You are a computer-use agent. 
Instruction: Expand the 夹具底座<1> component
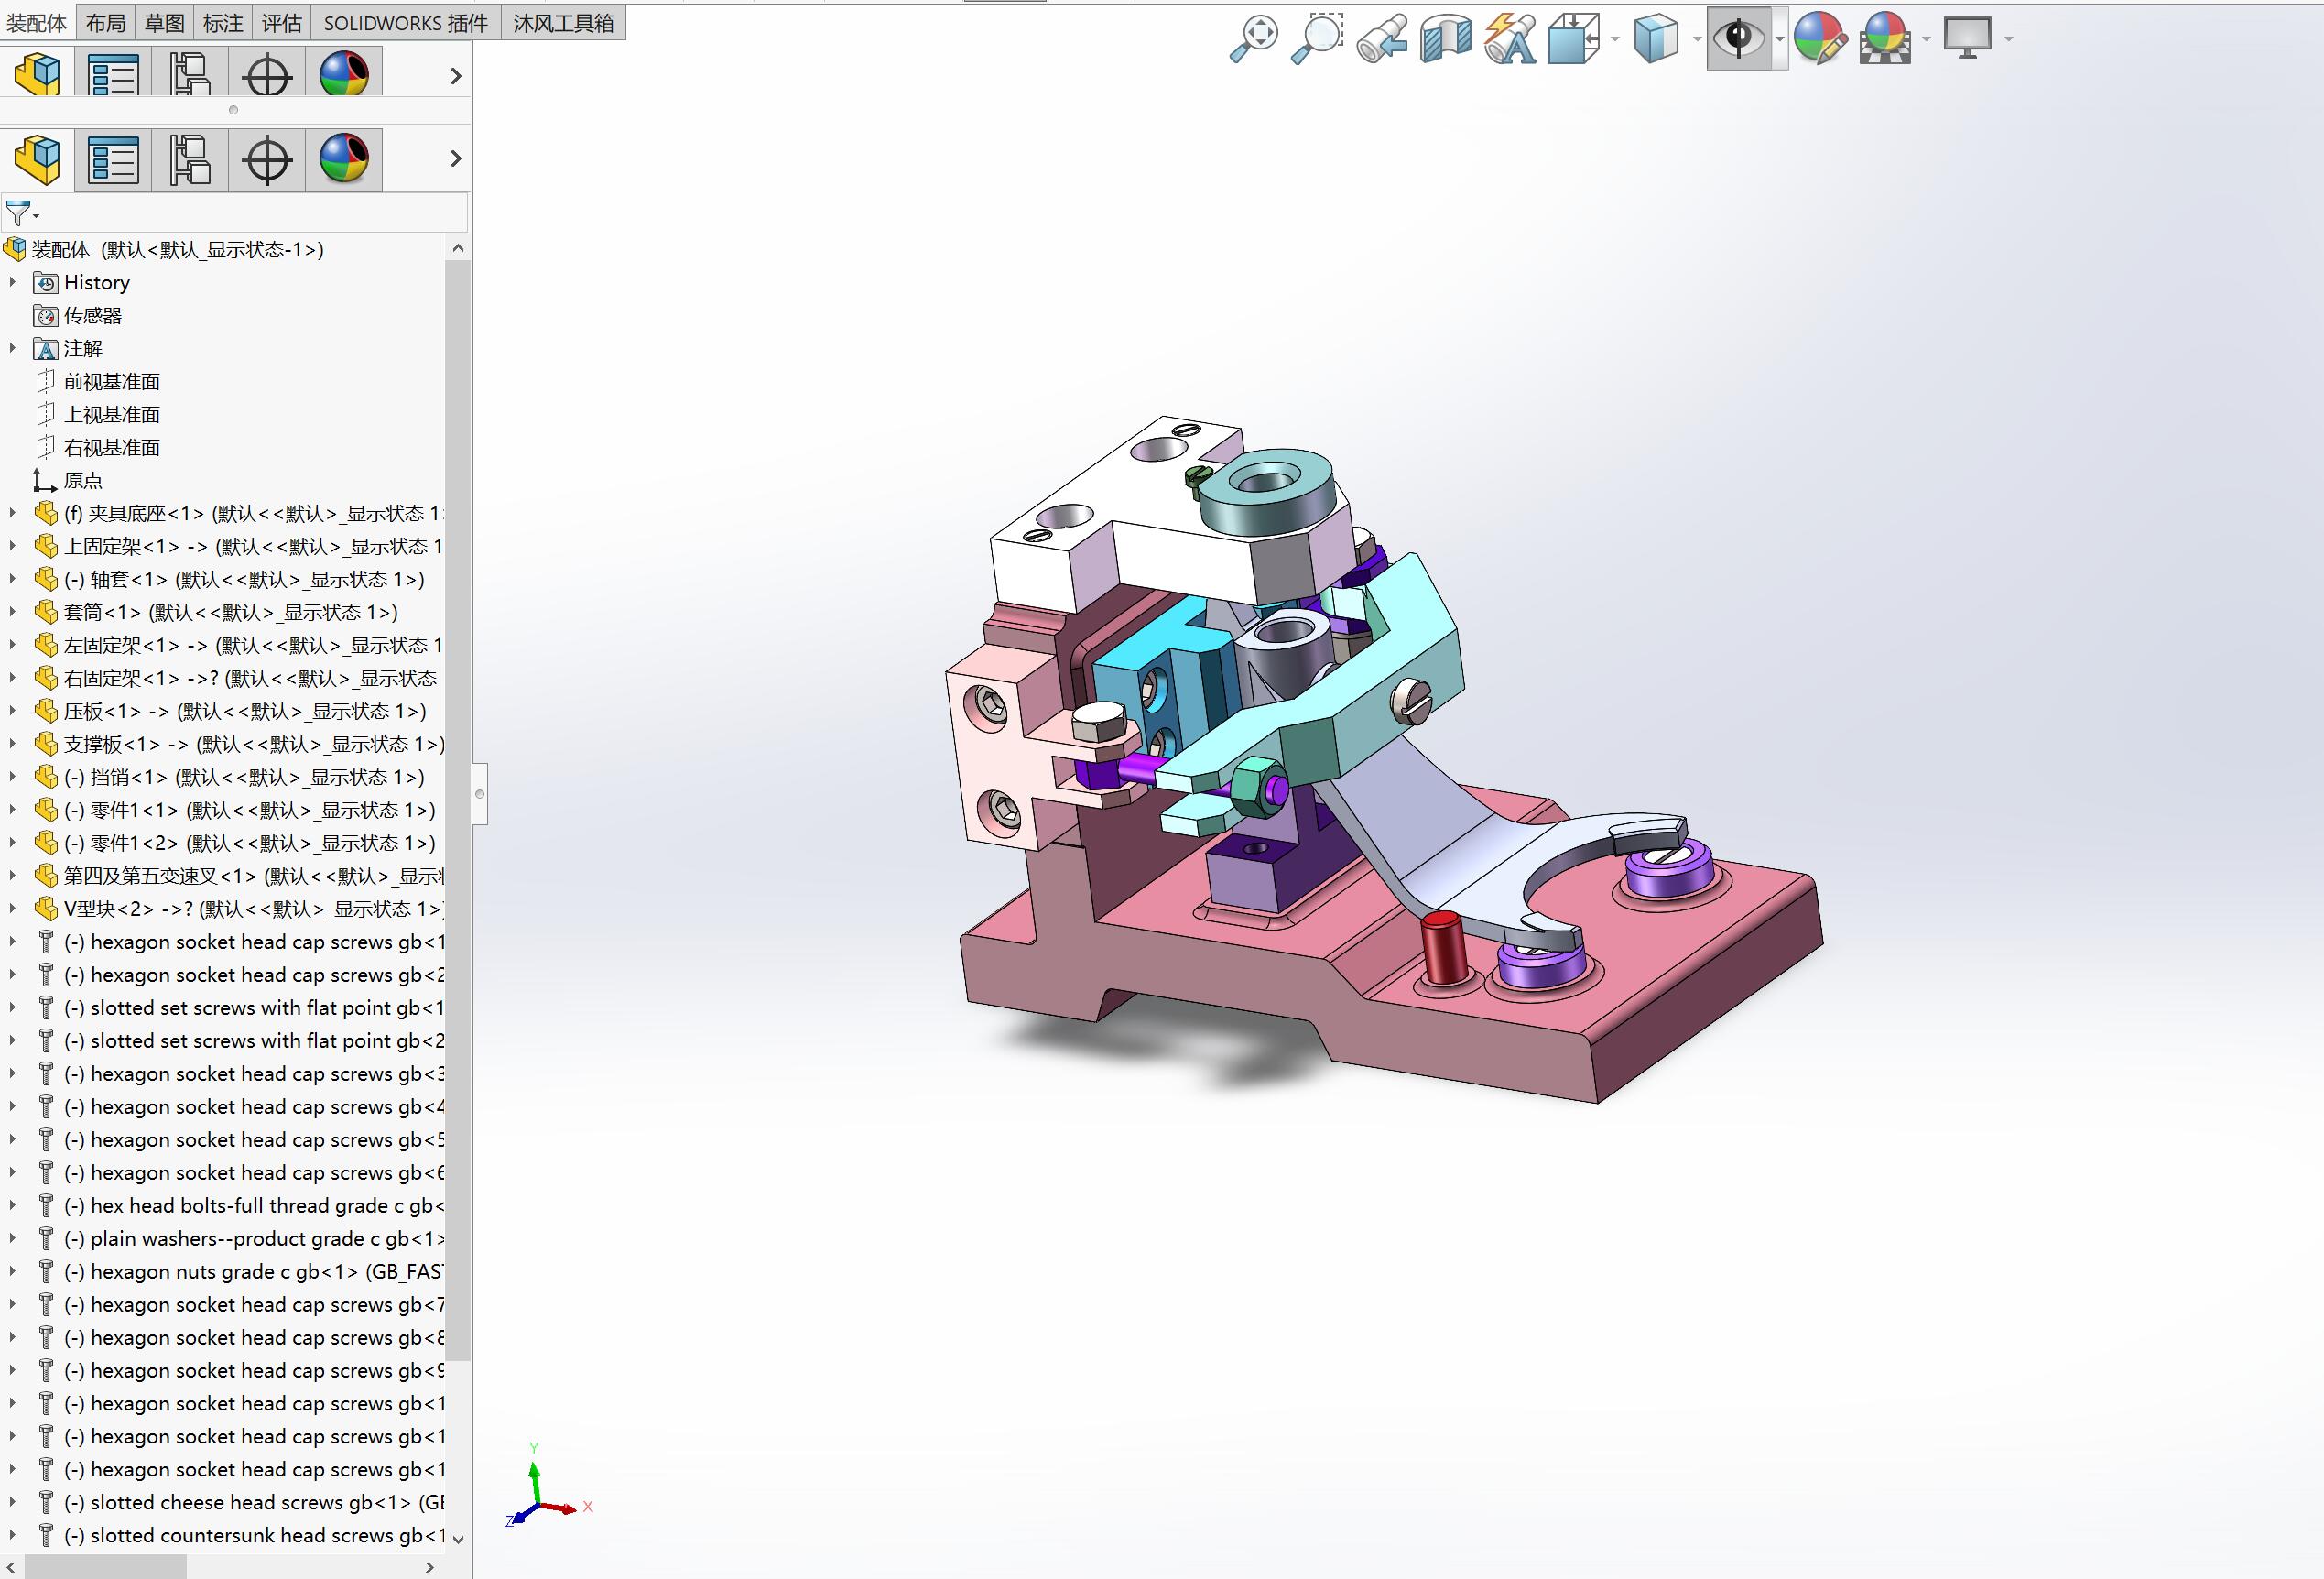click(12, 514)
